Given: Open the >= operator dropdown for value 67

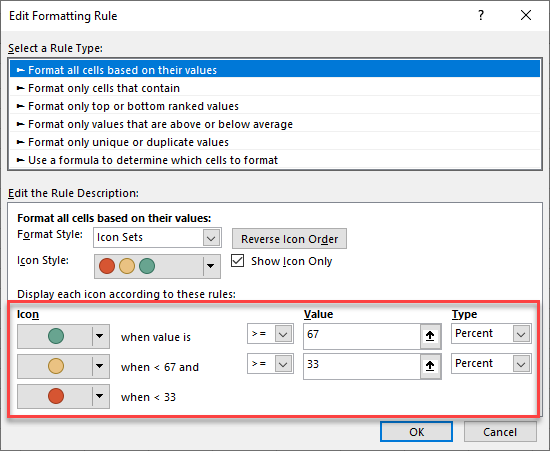Looking at the screenshot, I should coord(270,334).
